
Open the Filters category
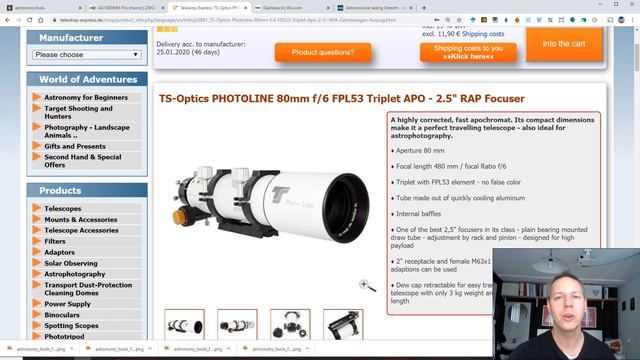55,241
